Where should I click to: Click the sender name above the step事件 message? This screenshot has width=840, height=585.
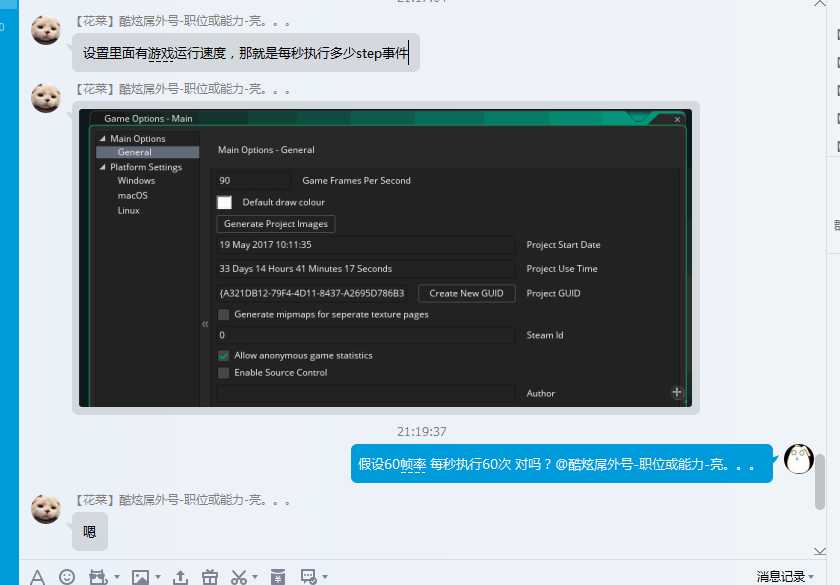coord(182,21)
